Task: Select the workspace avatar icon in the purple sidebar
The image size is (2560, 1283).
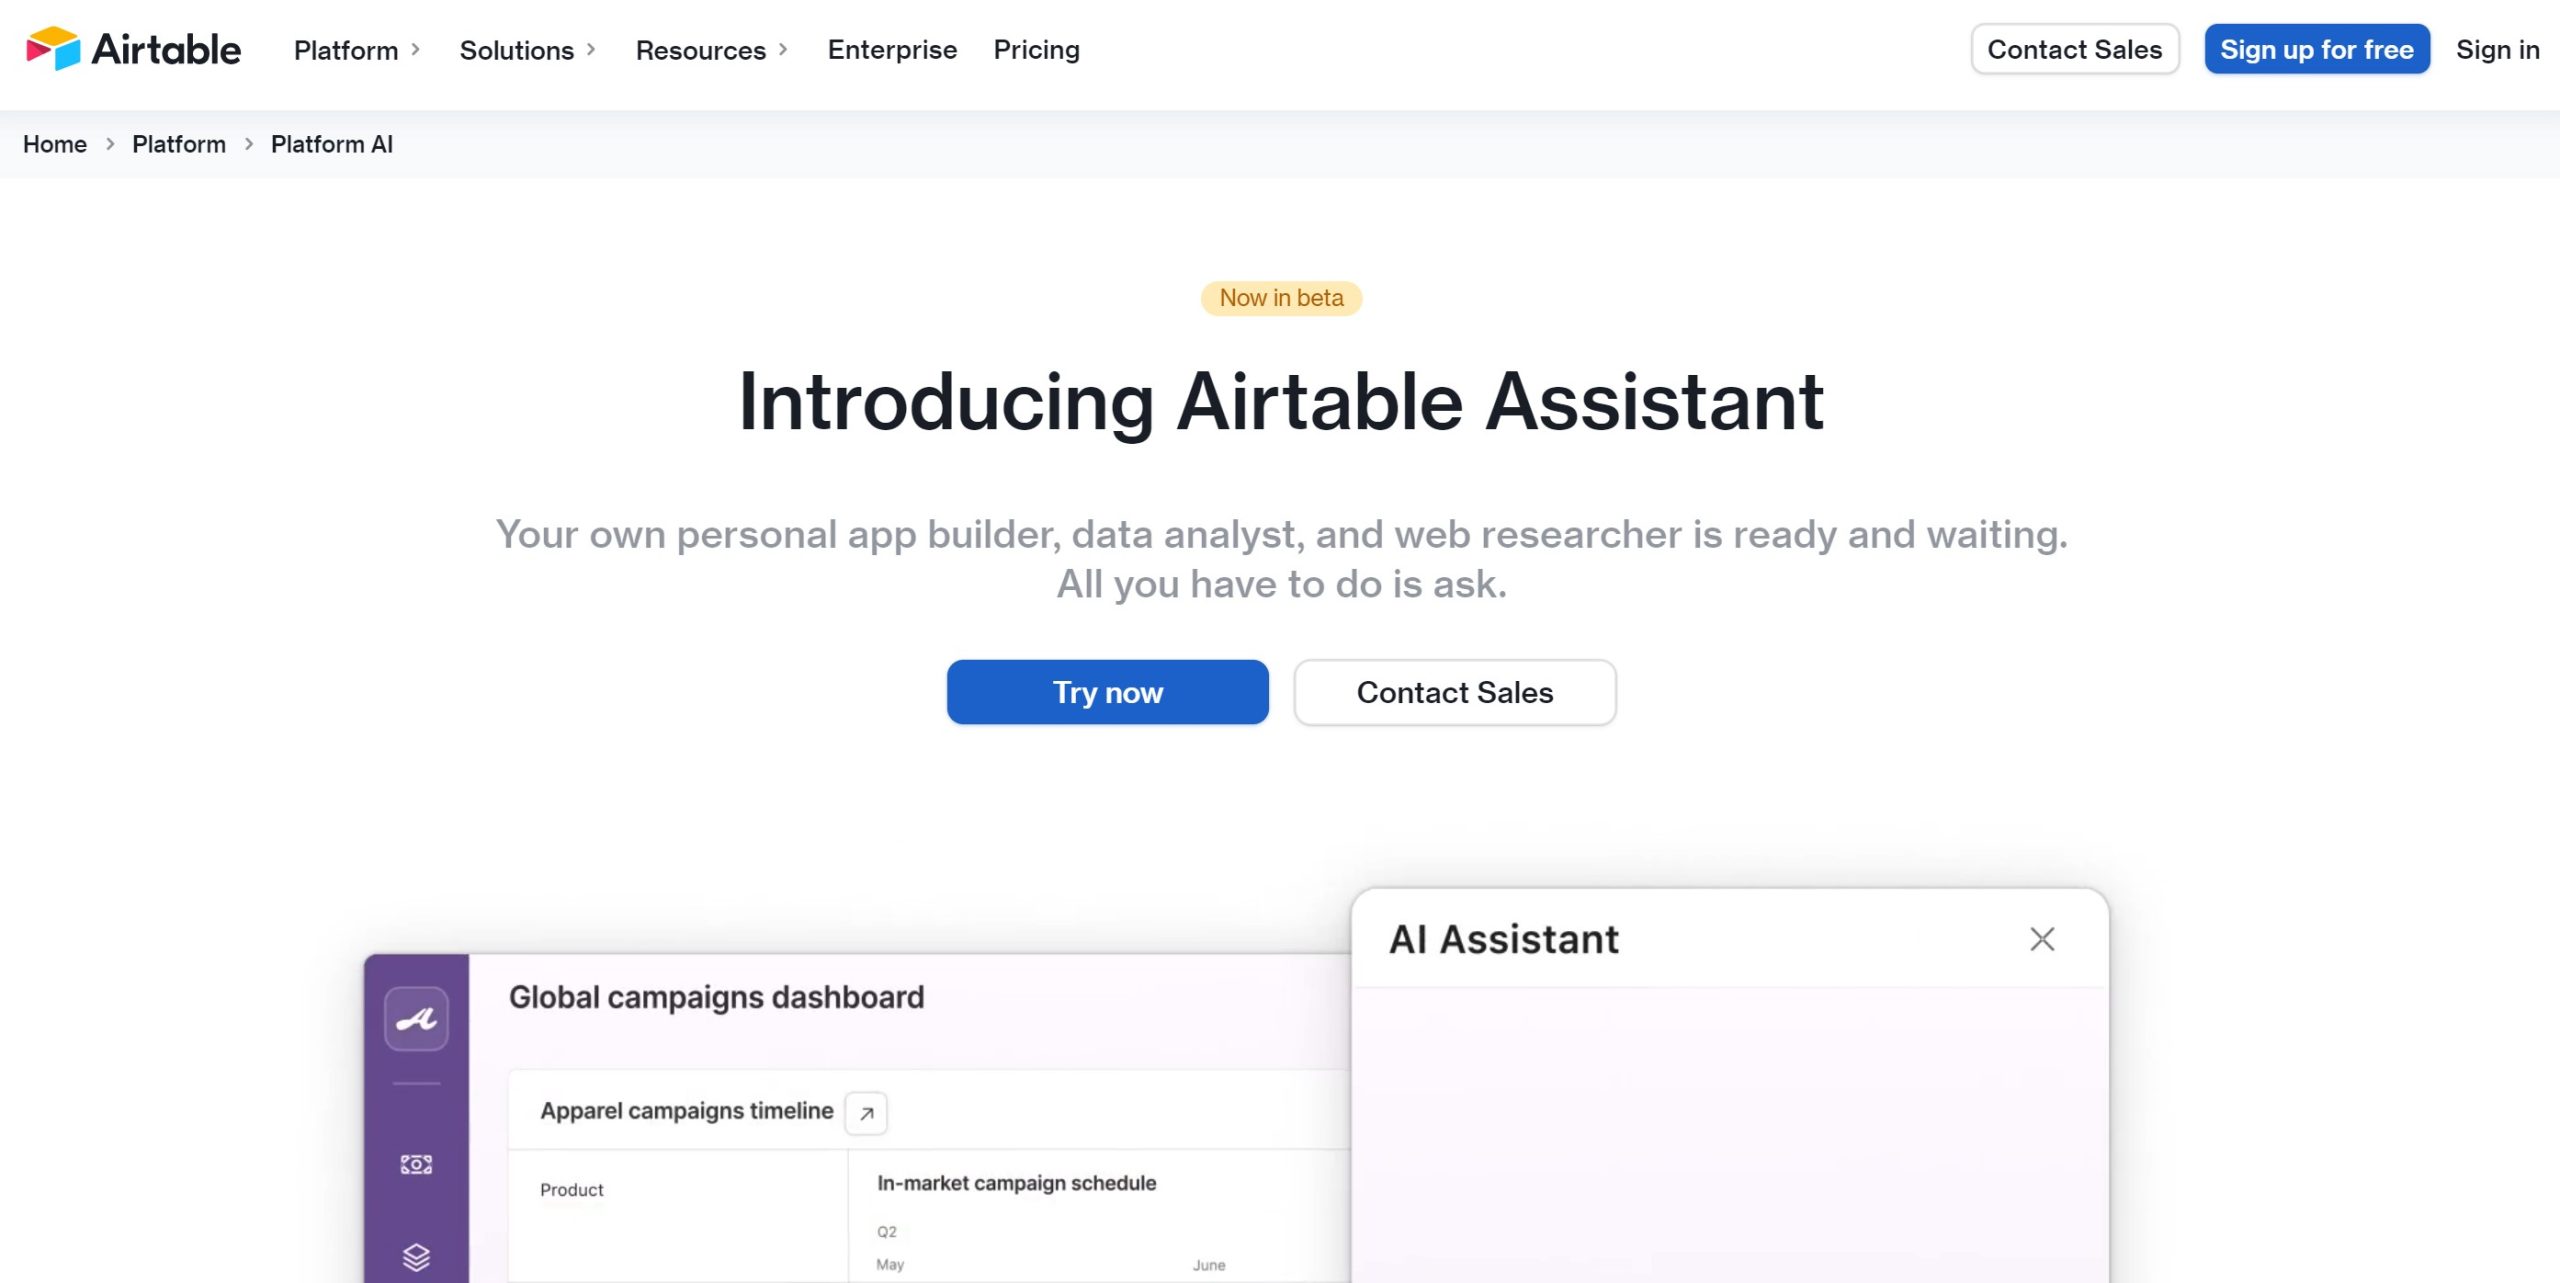Action: [x=415, y=1018]
